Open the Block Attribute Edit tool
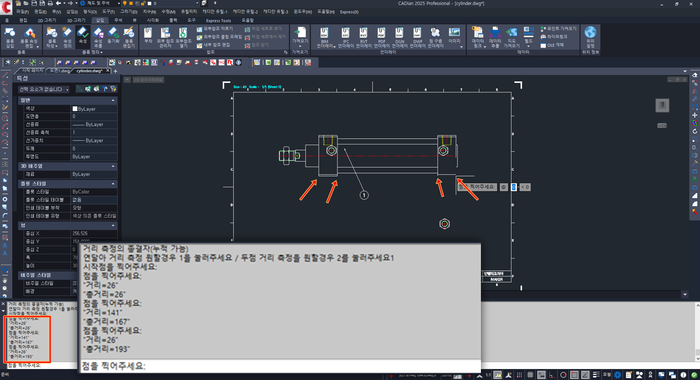The width and height of the screenshot is (700, 380). coord(29,38)
